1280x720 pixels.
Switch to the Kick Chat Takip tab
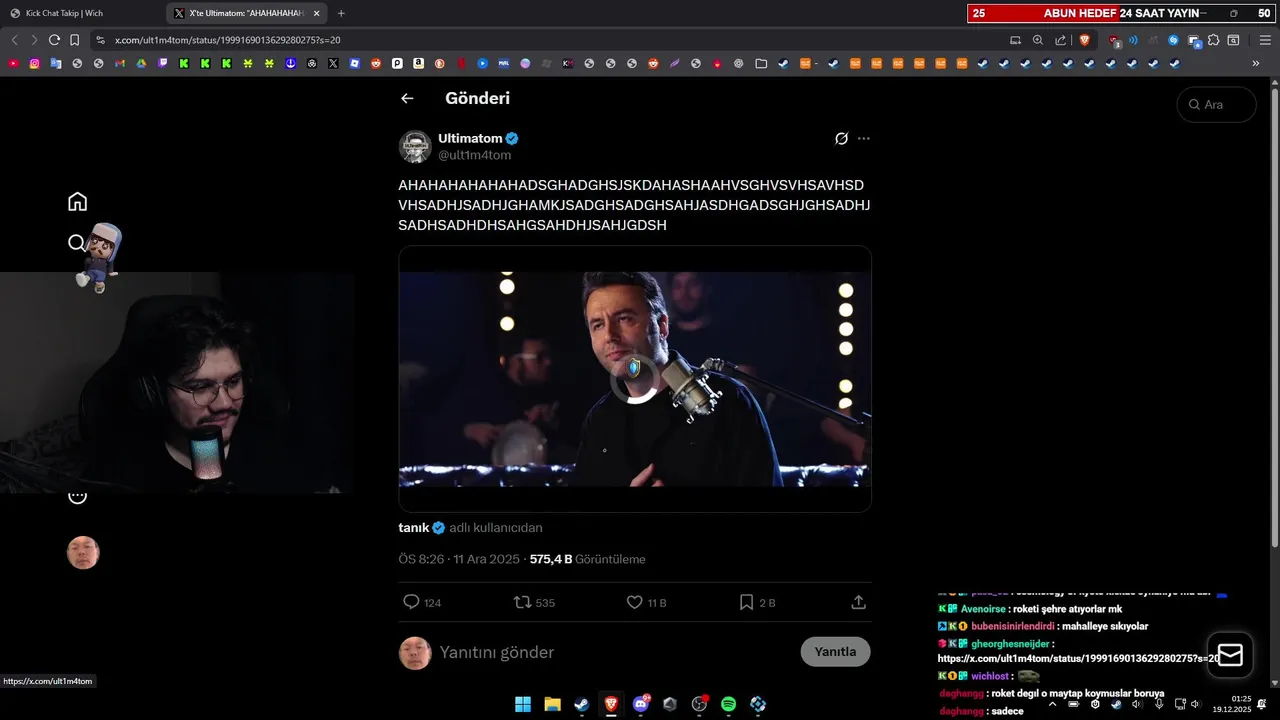tap(80, 13)
